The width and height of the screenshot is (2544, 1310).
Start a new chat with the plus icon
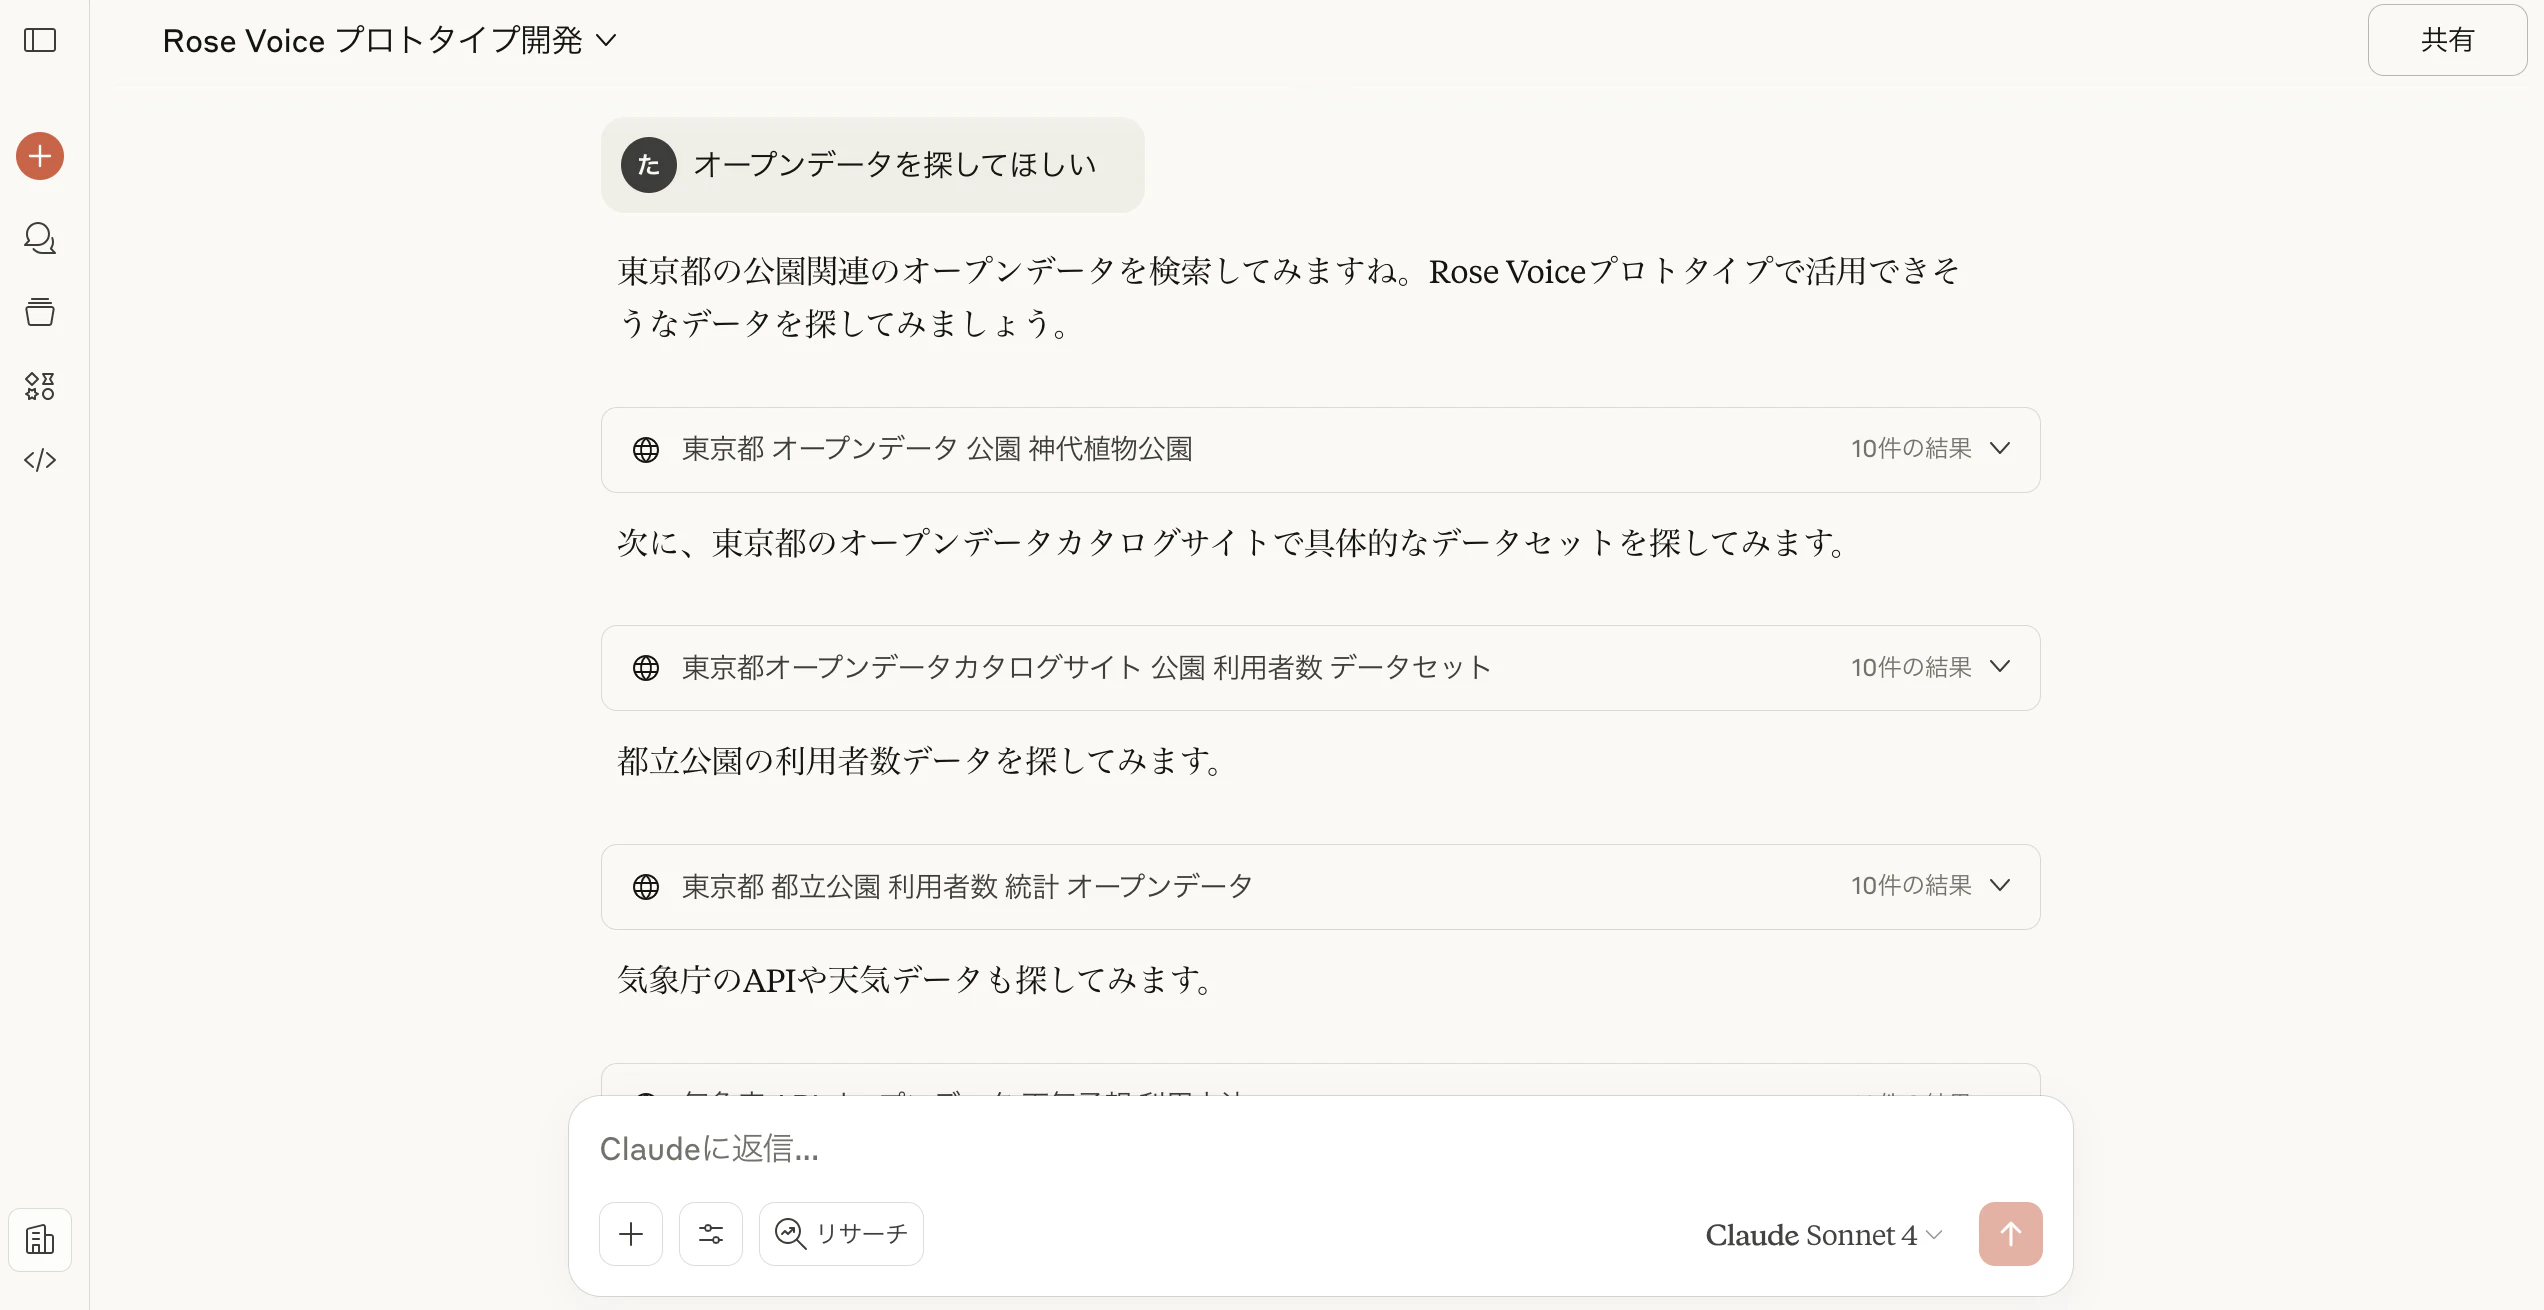click(39, 156)
